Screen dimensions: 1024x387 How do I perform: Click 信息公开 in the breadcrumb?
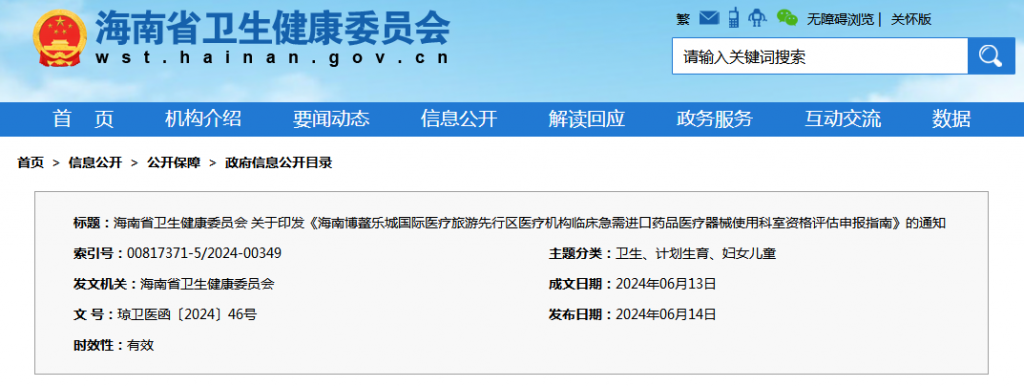coord(95,163)
